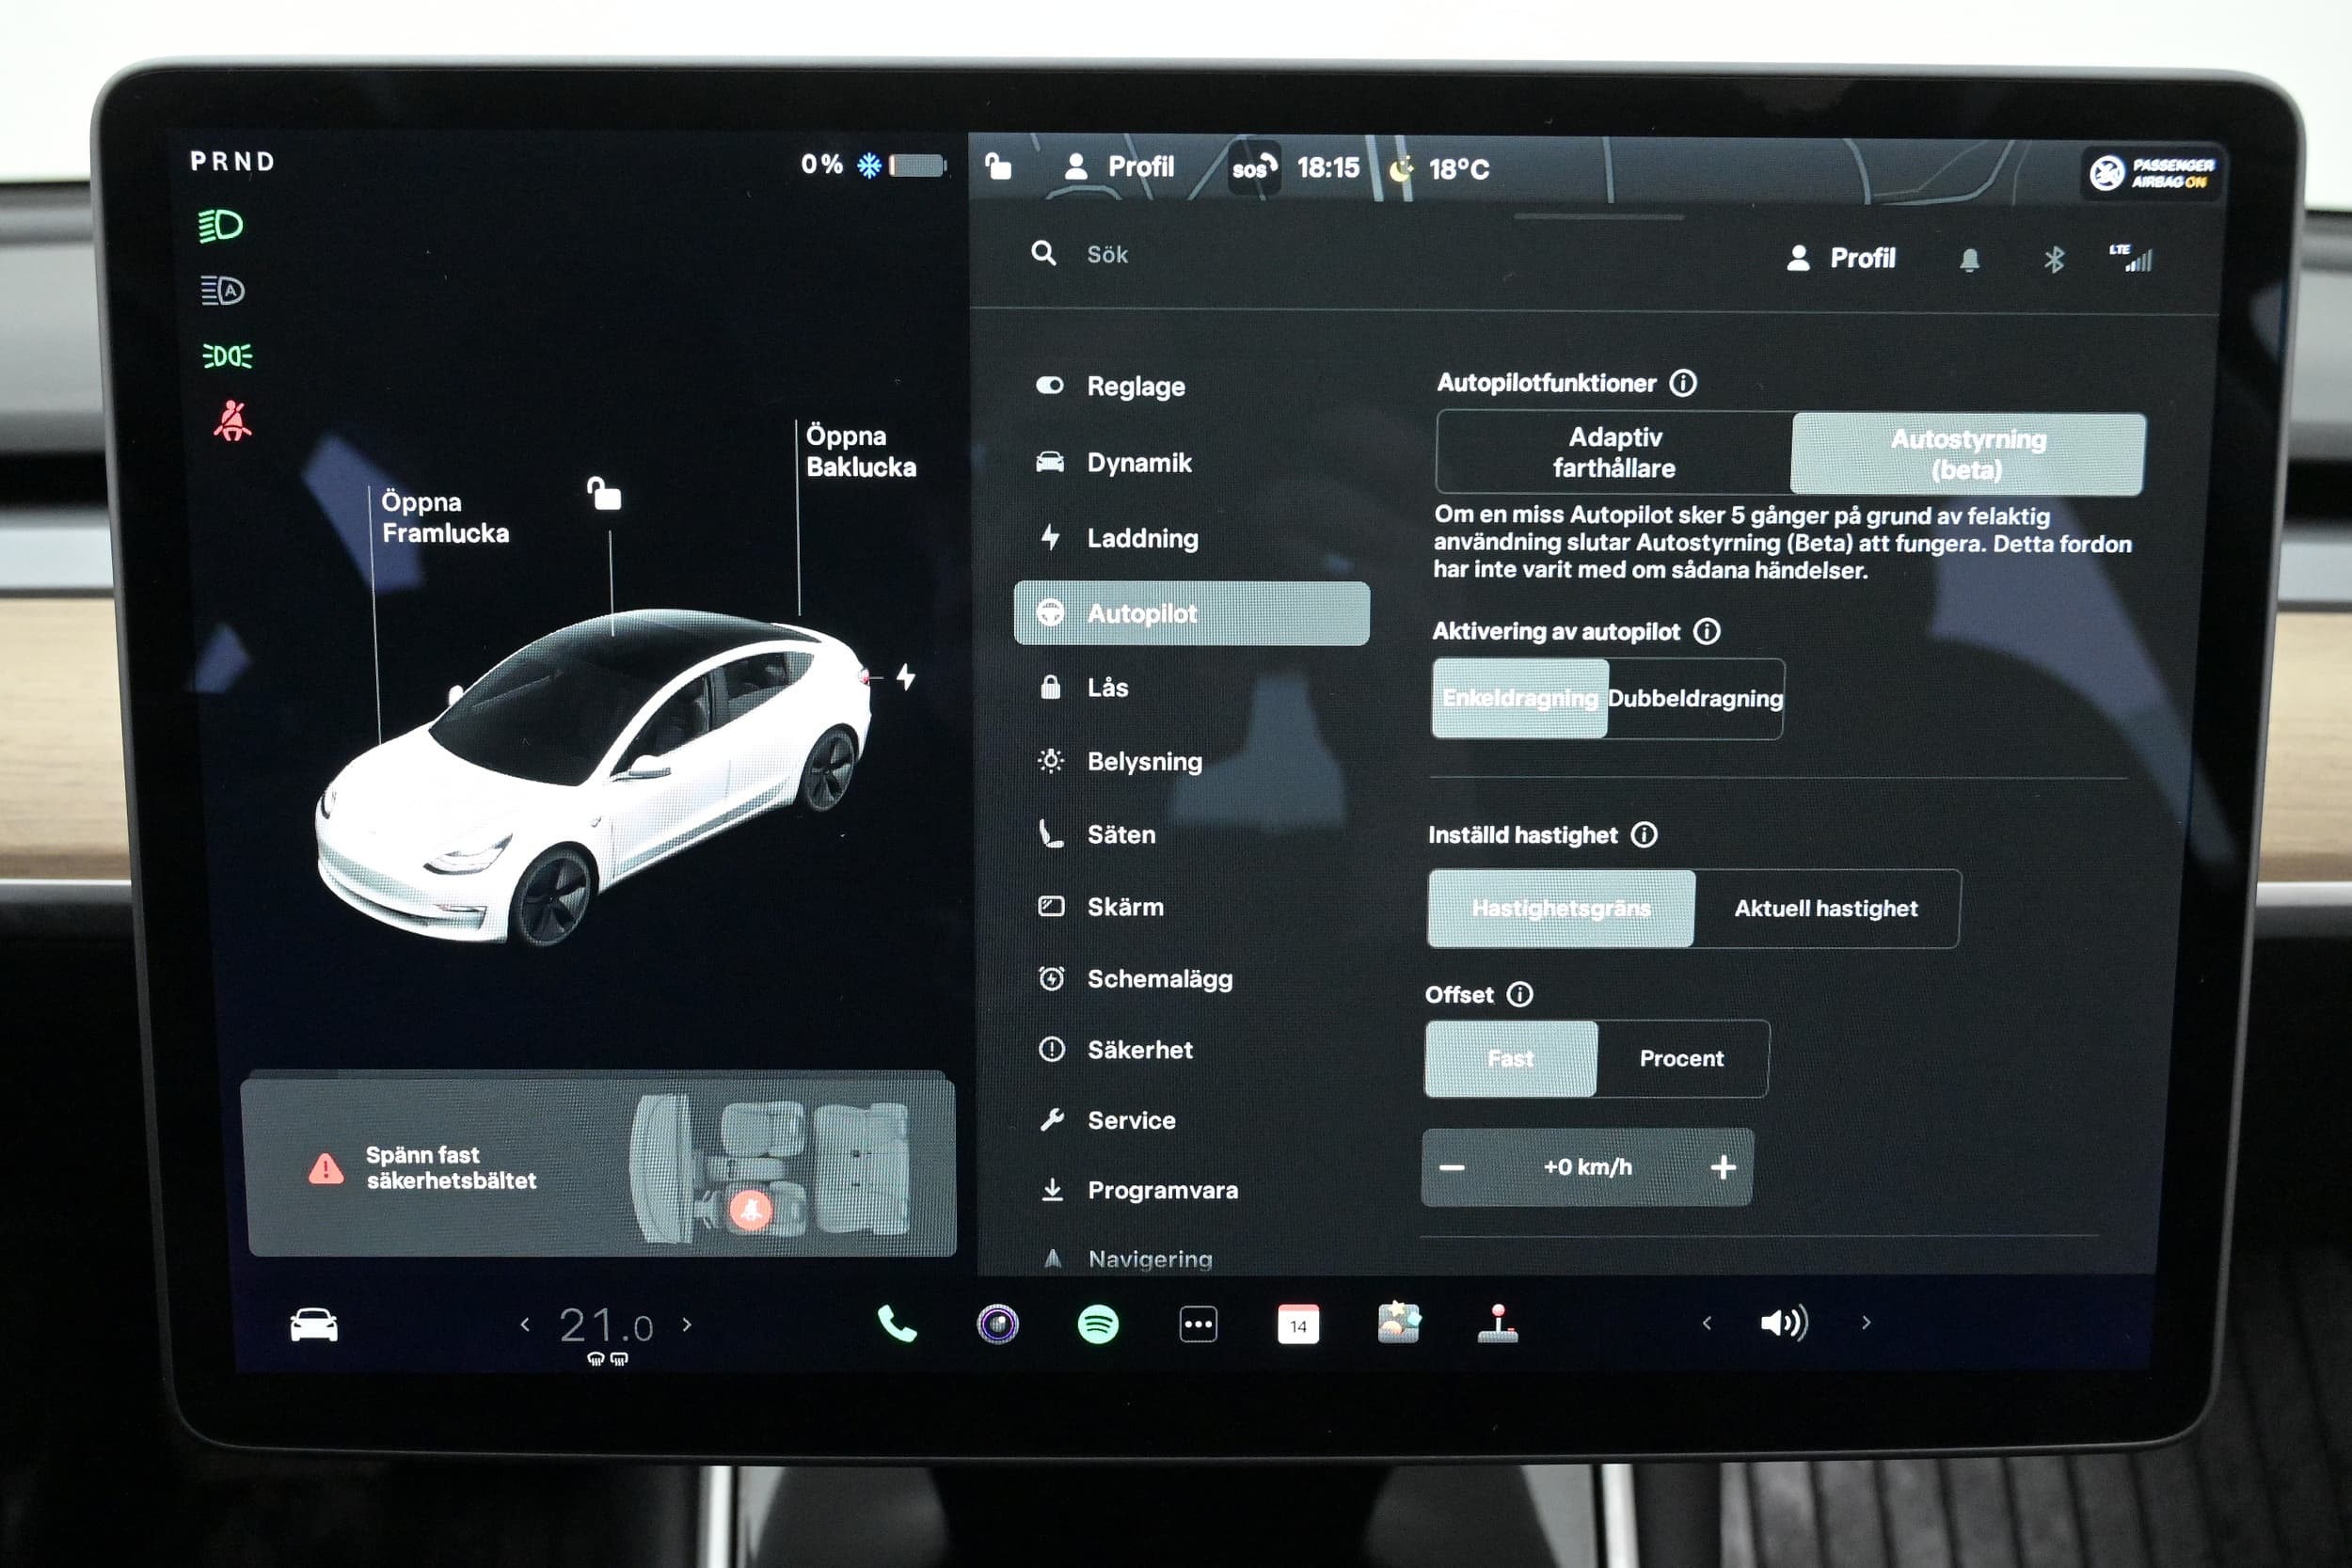
Task: Tap the Spänn fast säkerhetsbältet alert
Action: coord(601,1165)
